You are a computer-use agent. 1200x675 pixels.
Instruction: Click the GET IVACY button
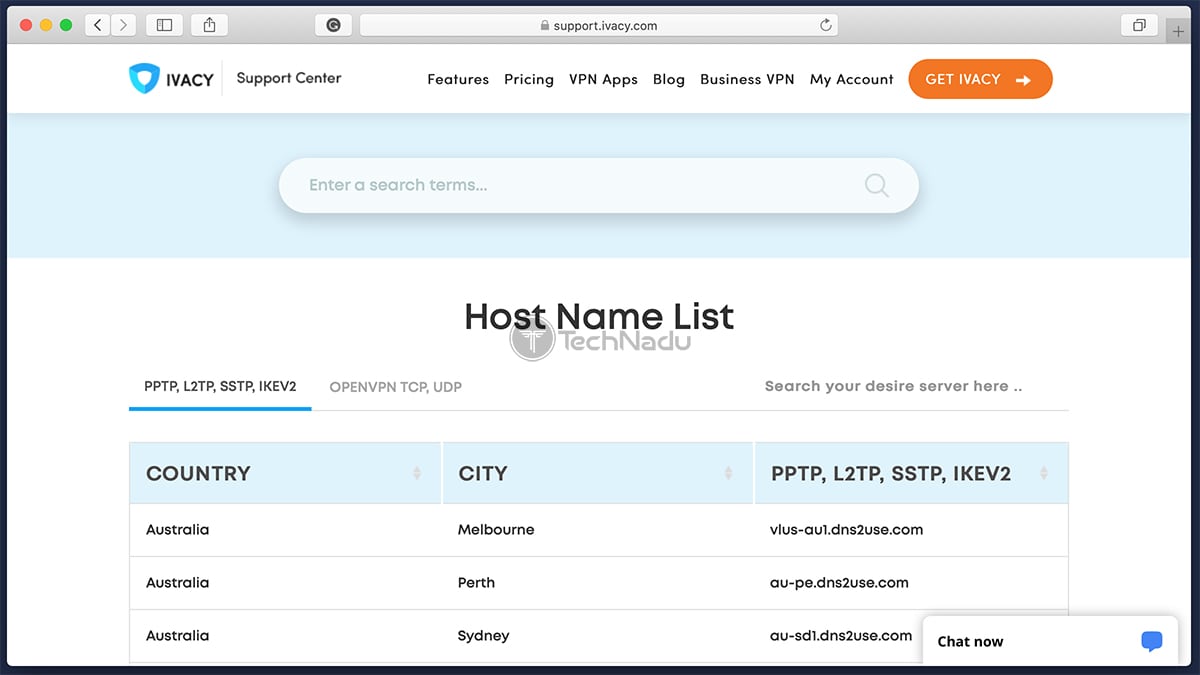(x=980, y=80)
